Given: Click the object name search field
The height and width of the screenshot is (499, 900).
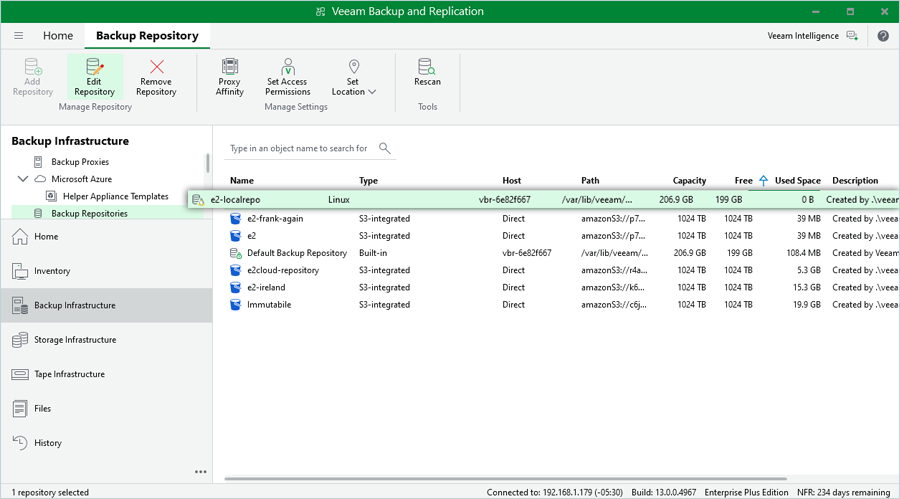Looking at the screenshot, I should coord(298,148).
